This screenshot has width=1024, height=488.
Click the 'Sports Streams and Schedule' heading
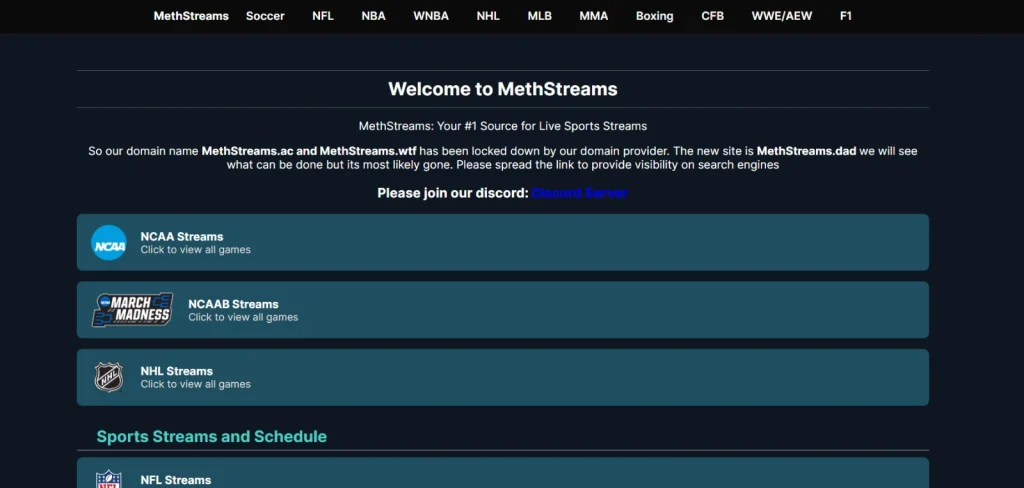coord(212,436)
